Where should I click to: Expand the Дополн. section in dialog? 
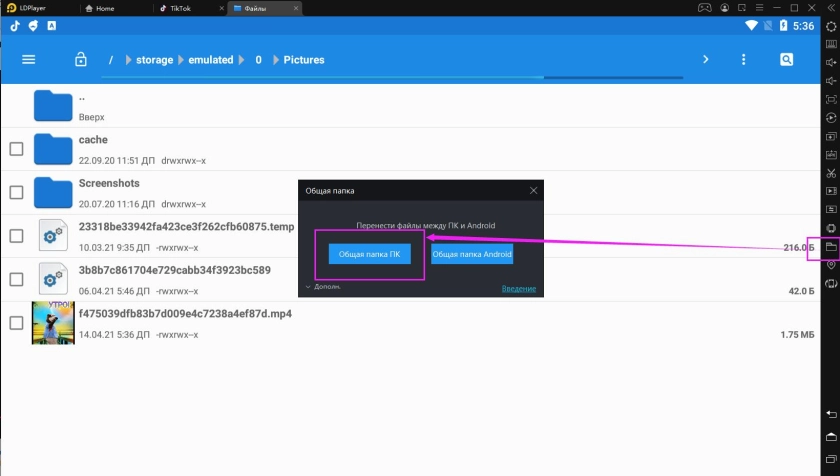coord(324,287)
